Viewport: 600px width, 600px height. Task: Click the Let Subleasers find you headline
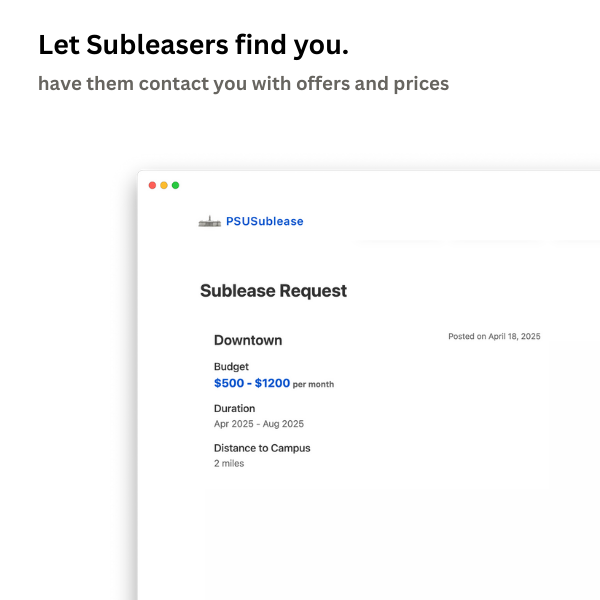193,45
